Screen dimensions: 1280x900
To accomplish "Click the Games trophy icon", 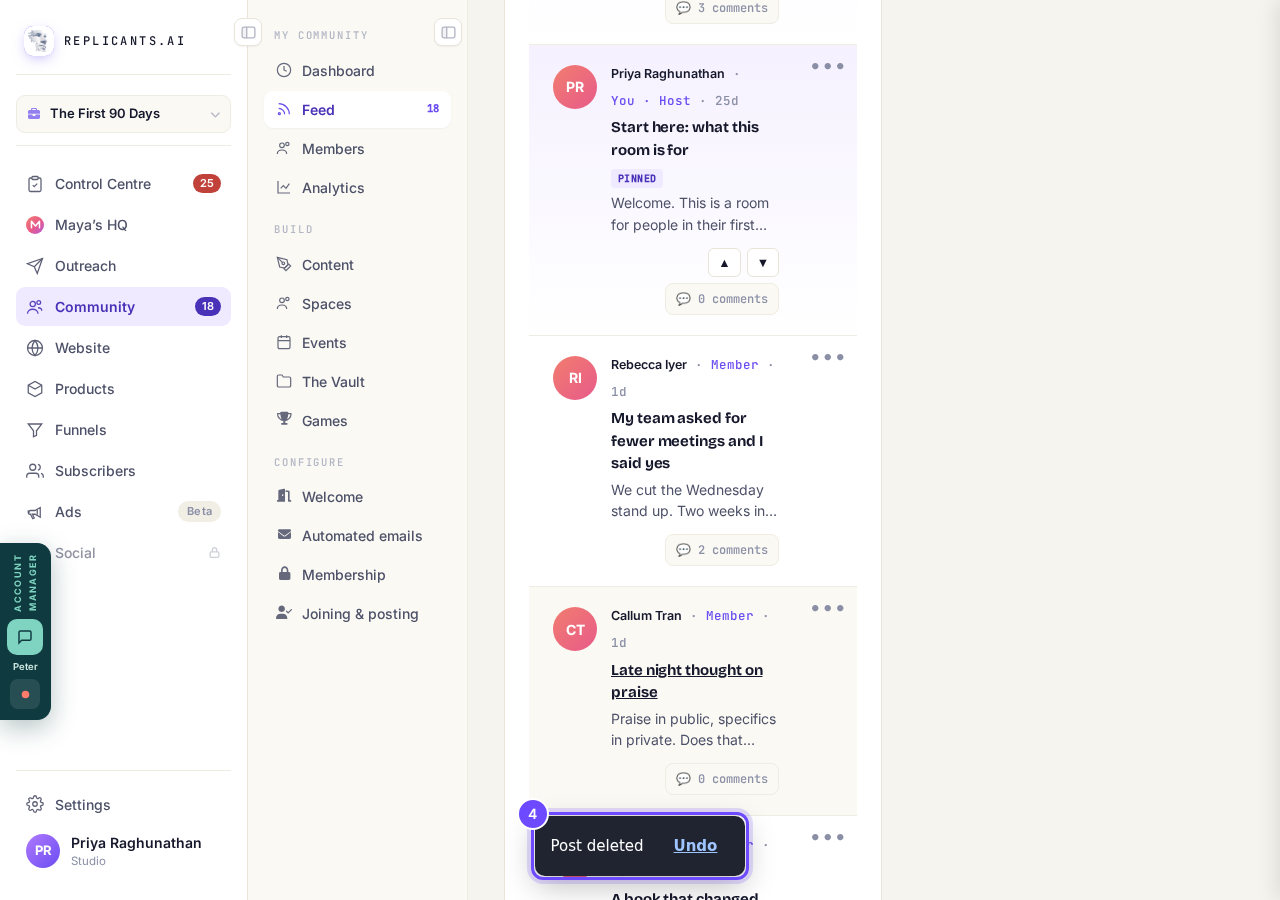I will pos(284,420).
